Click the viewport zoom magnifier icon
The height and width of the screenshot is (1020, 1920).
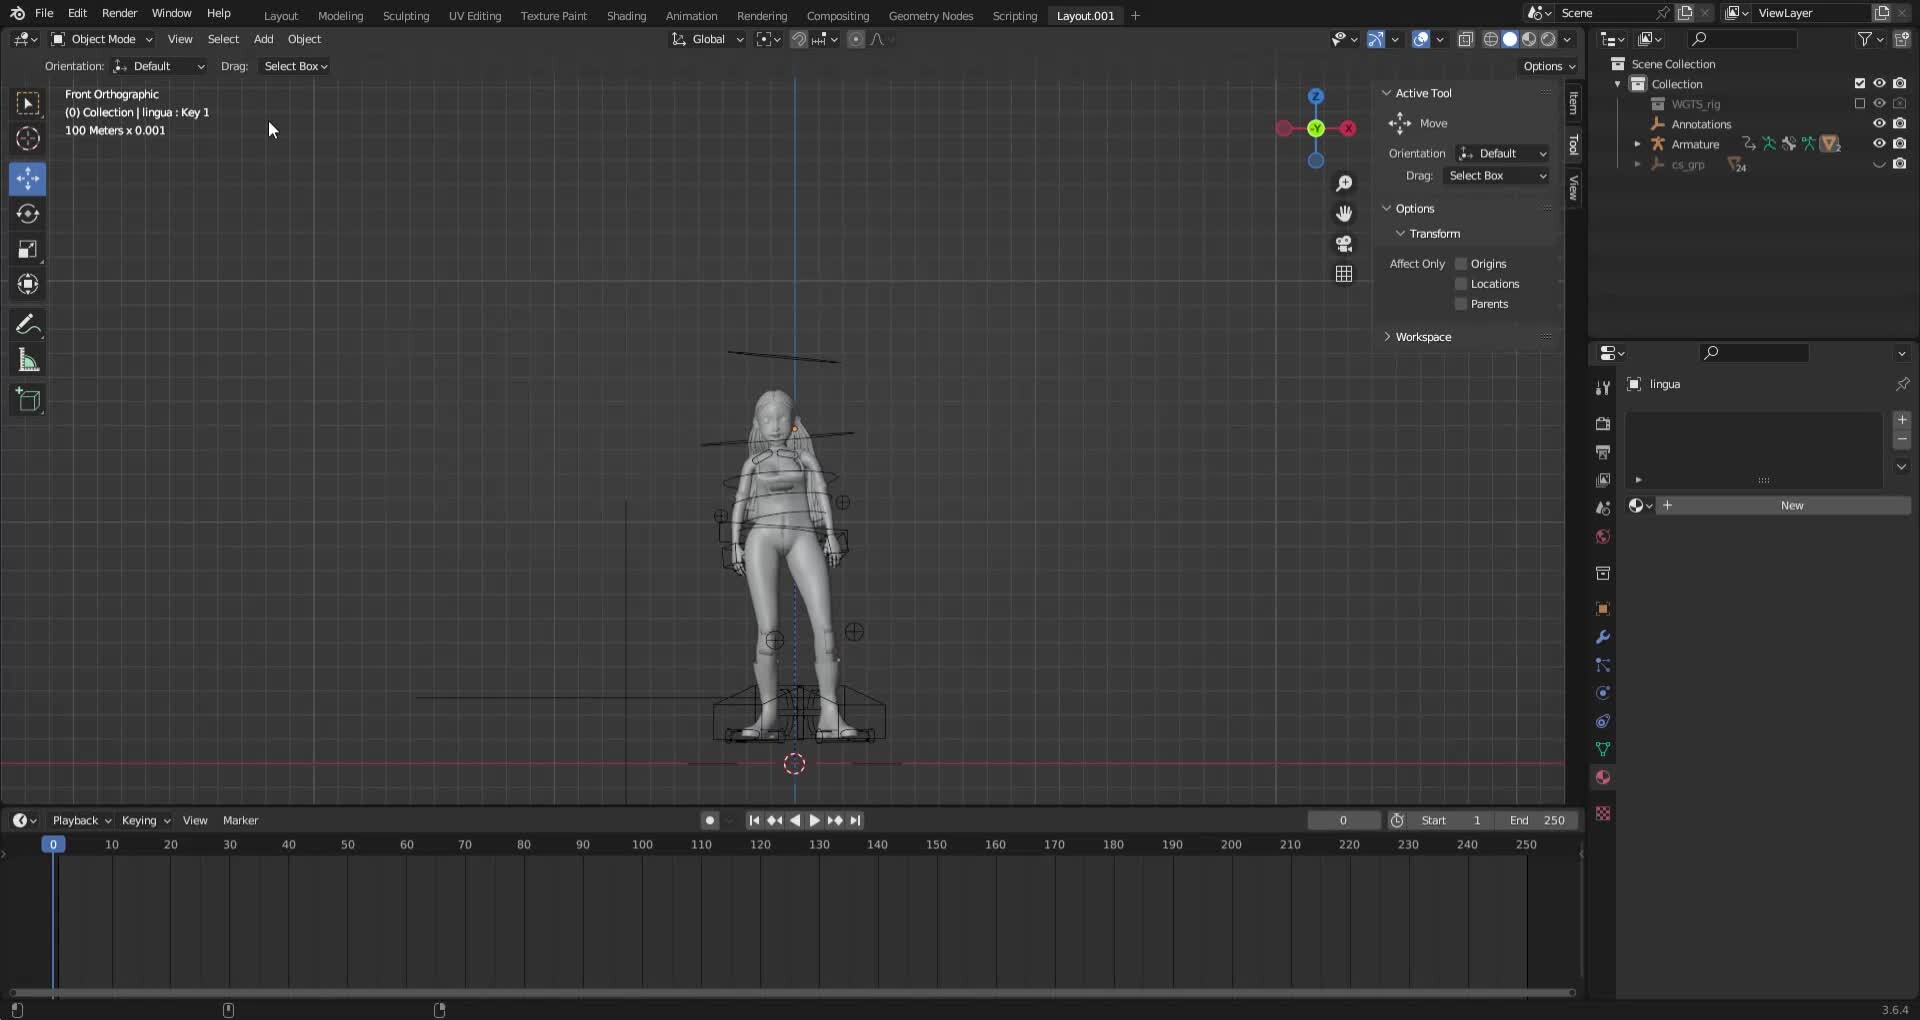pos(1344,183)
